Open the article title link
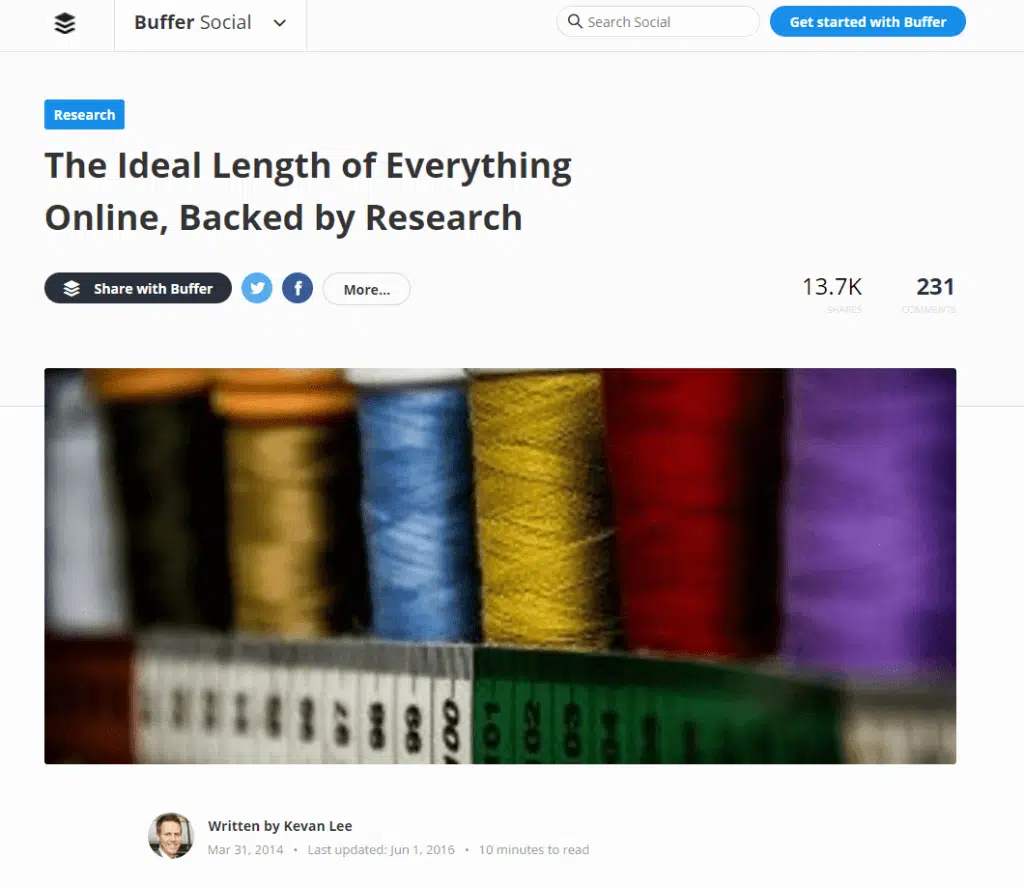Image resolution: width=1024 pixels, height=887 pixels. coord(308,191)
